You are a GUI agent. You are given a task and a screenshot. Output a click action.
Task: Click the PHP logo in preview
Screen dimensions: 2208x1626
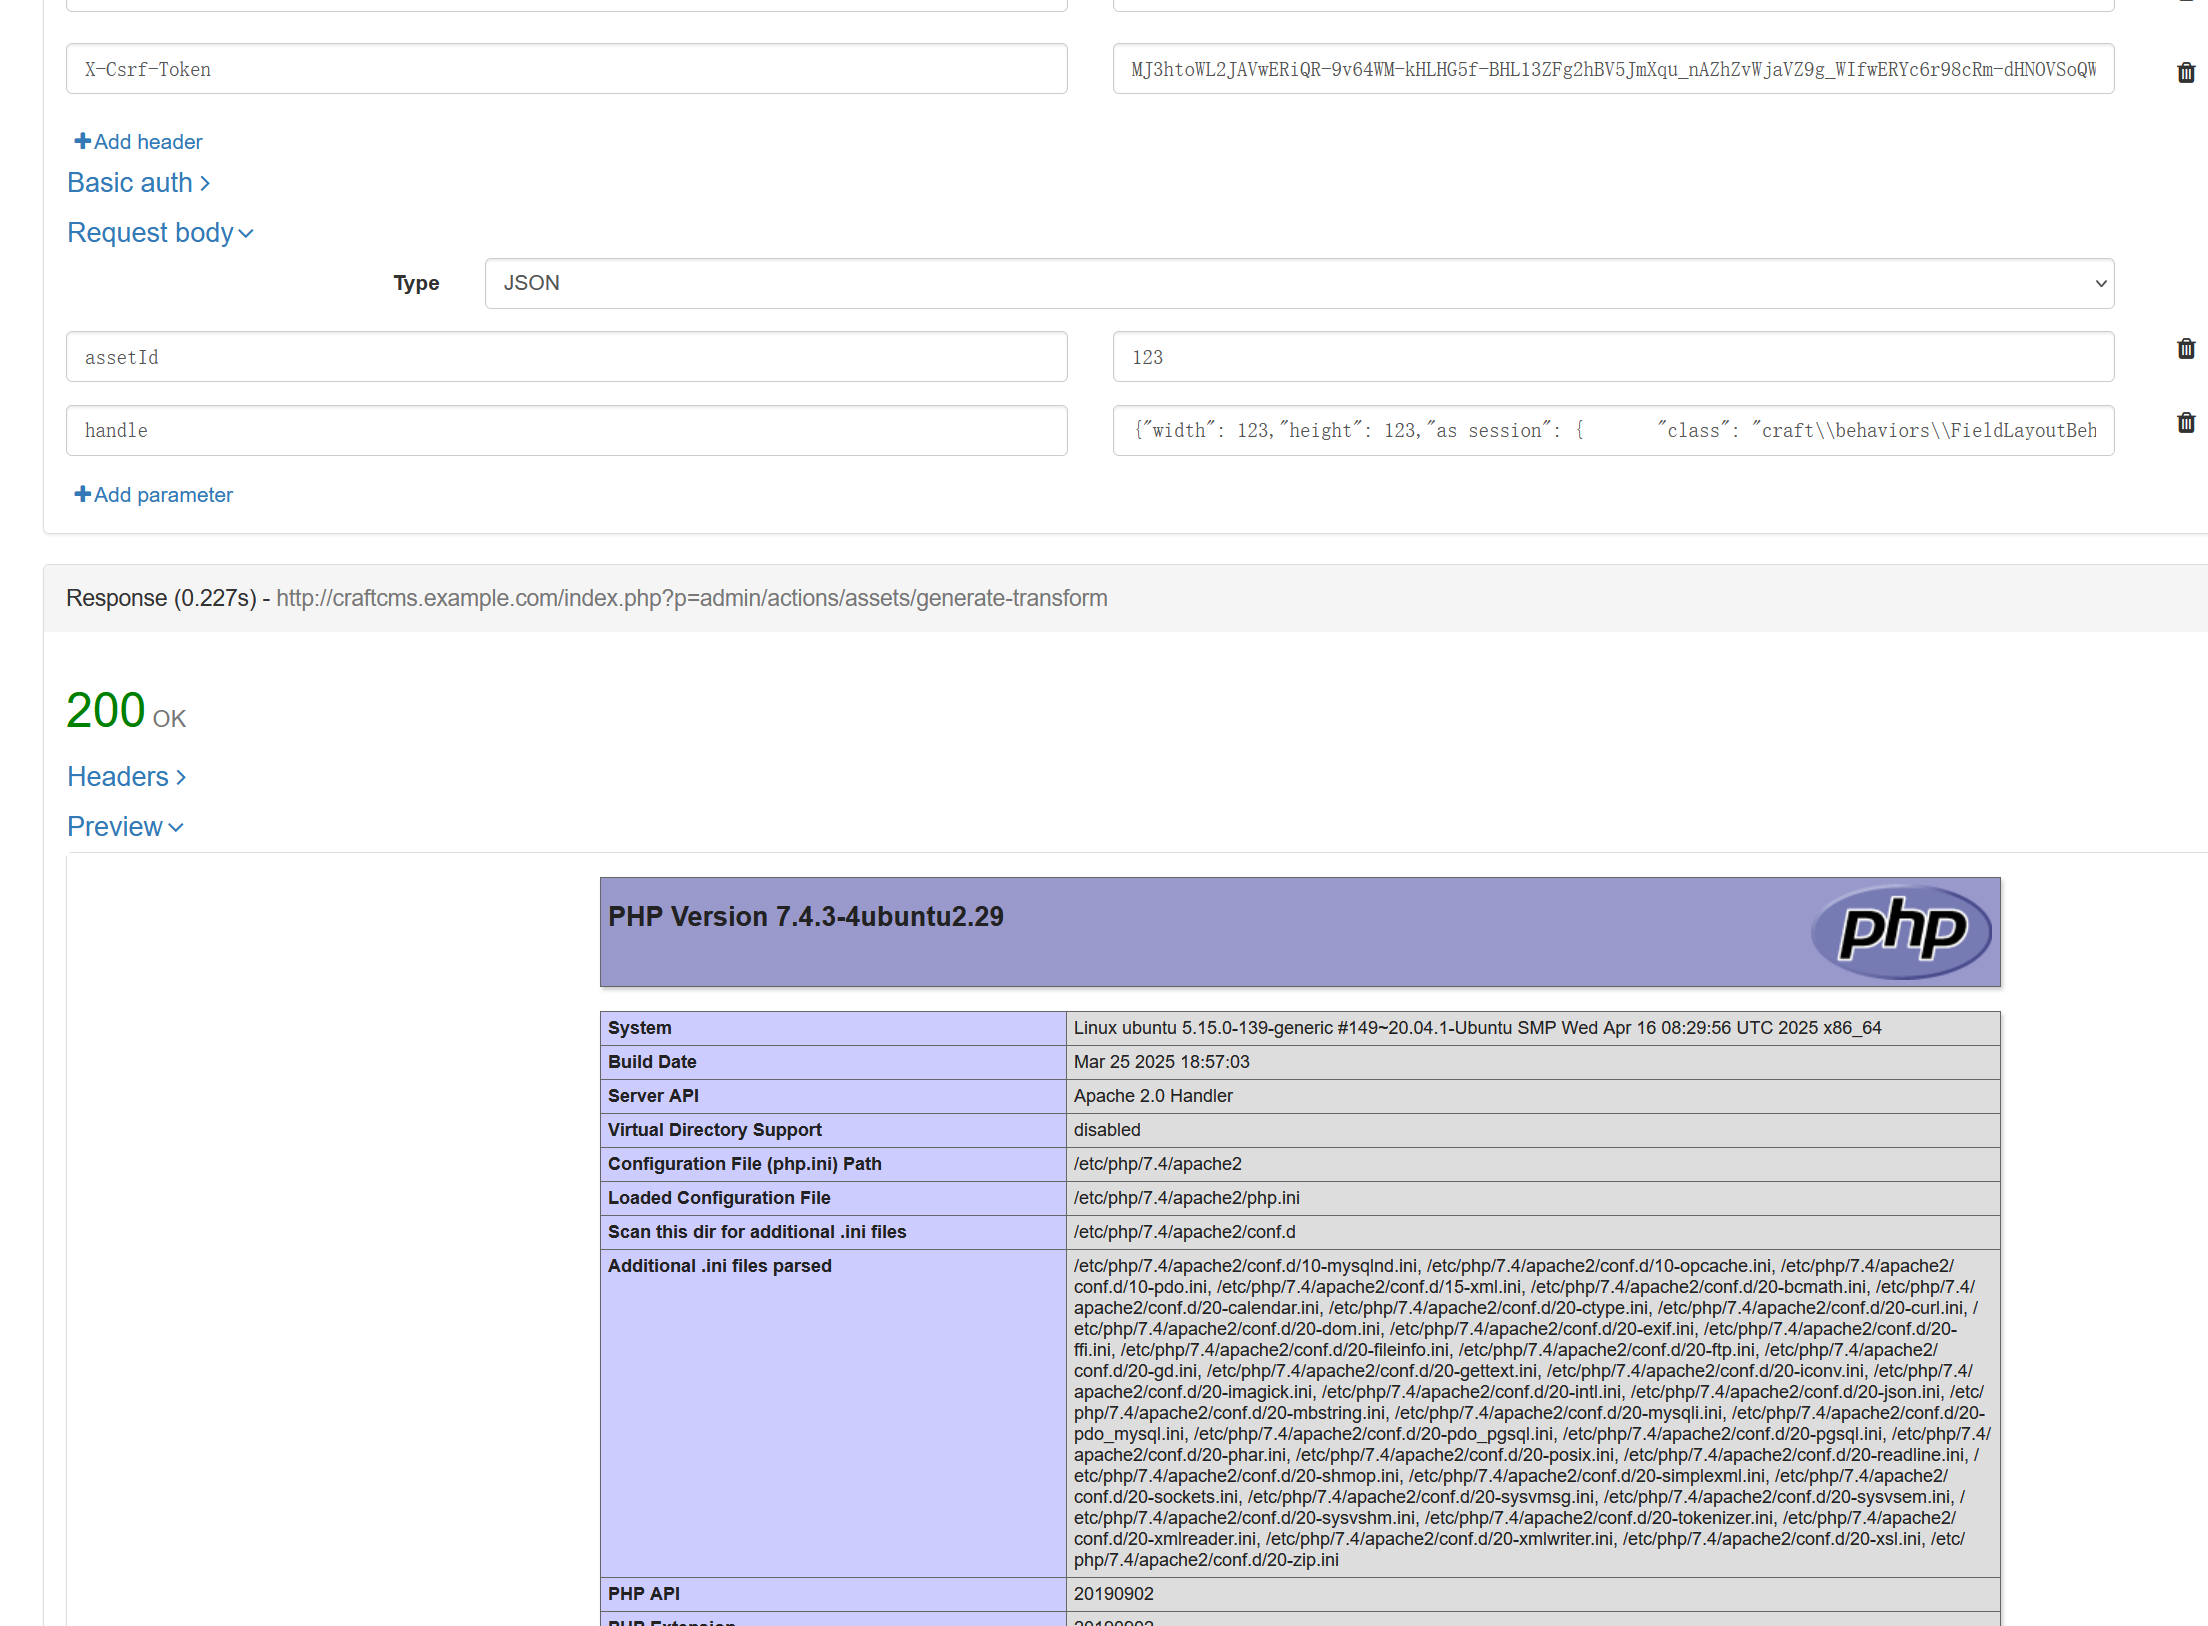[1901, 931]
